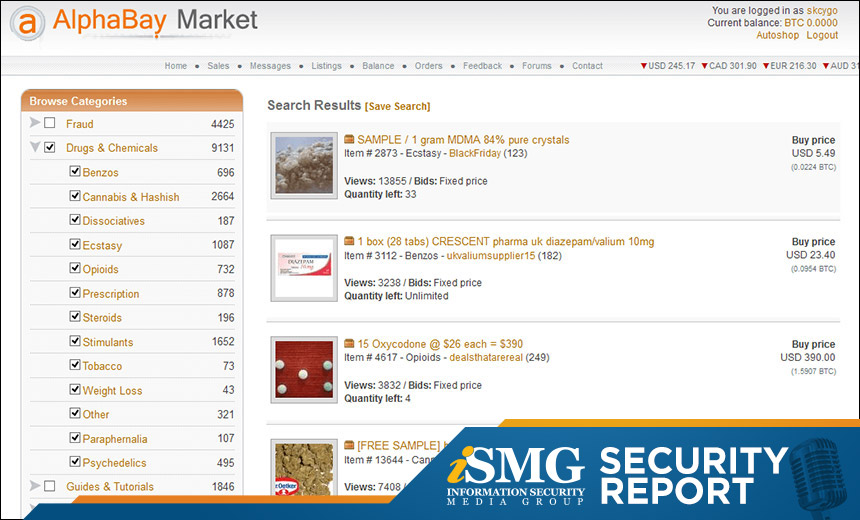This screenshot has width=860, height=520.
Task: Open seller ukvaliumsupplier15 profile link
Action: 490,256
